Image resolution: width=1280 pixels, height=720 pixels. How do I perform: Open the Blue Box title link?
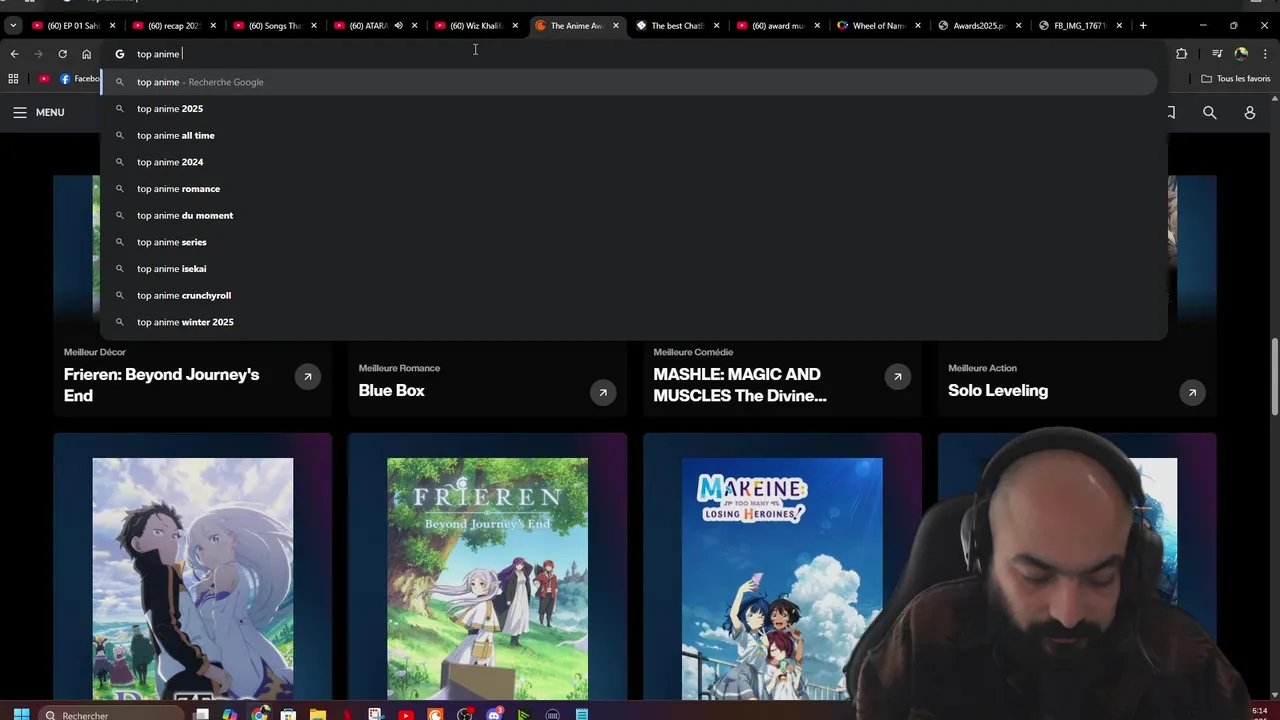[x=391, y=391]
